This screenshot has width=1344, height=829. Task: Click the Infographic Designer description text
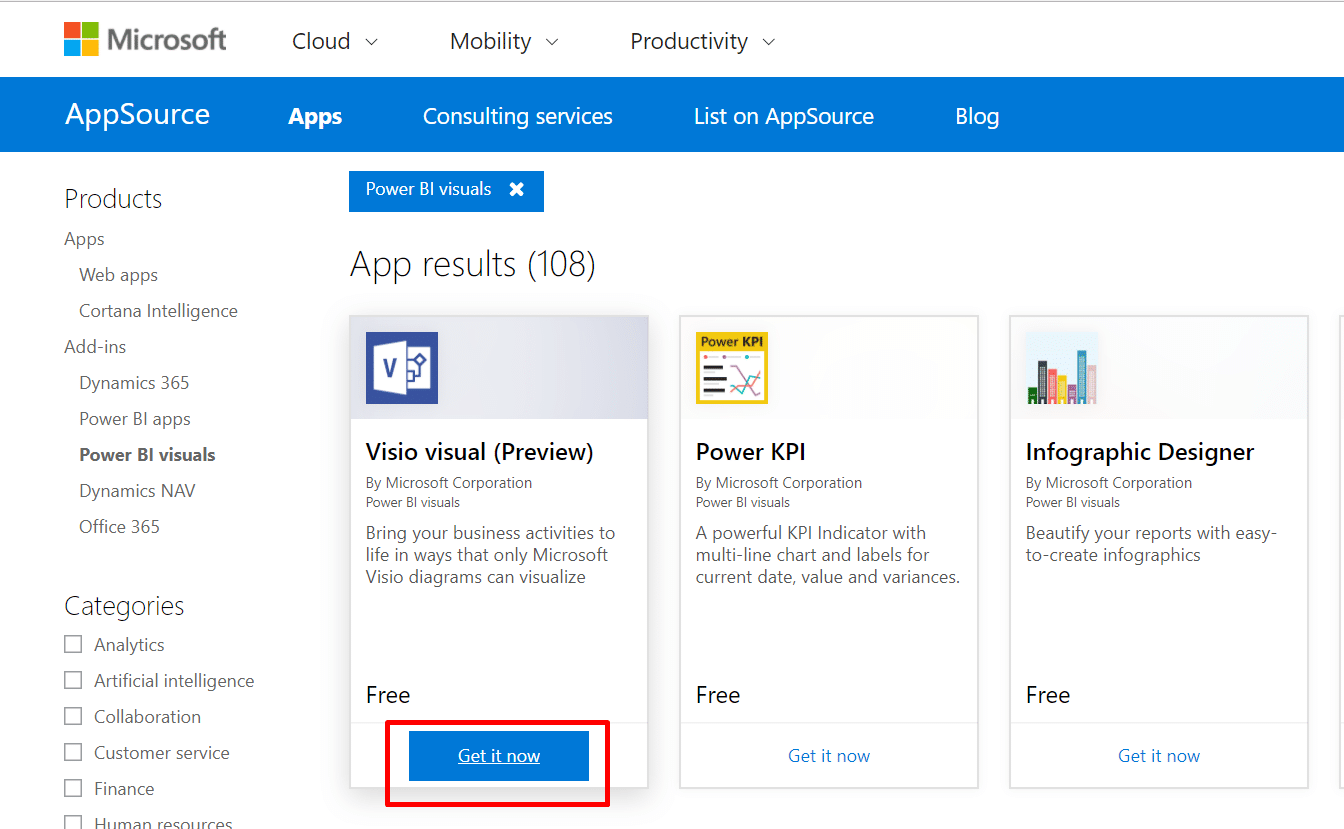[x=1152, y=544]
